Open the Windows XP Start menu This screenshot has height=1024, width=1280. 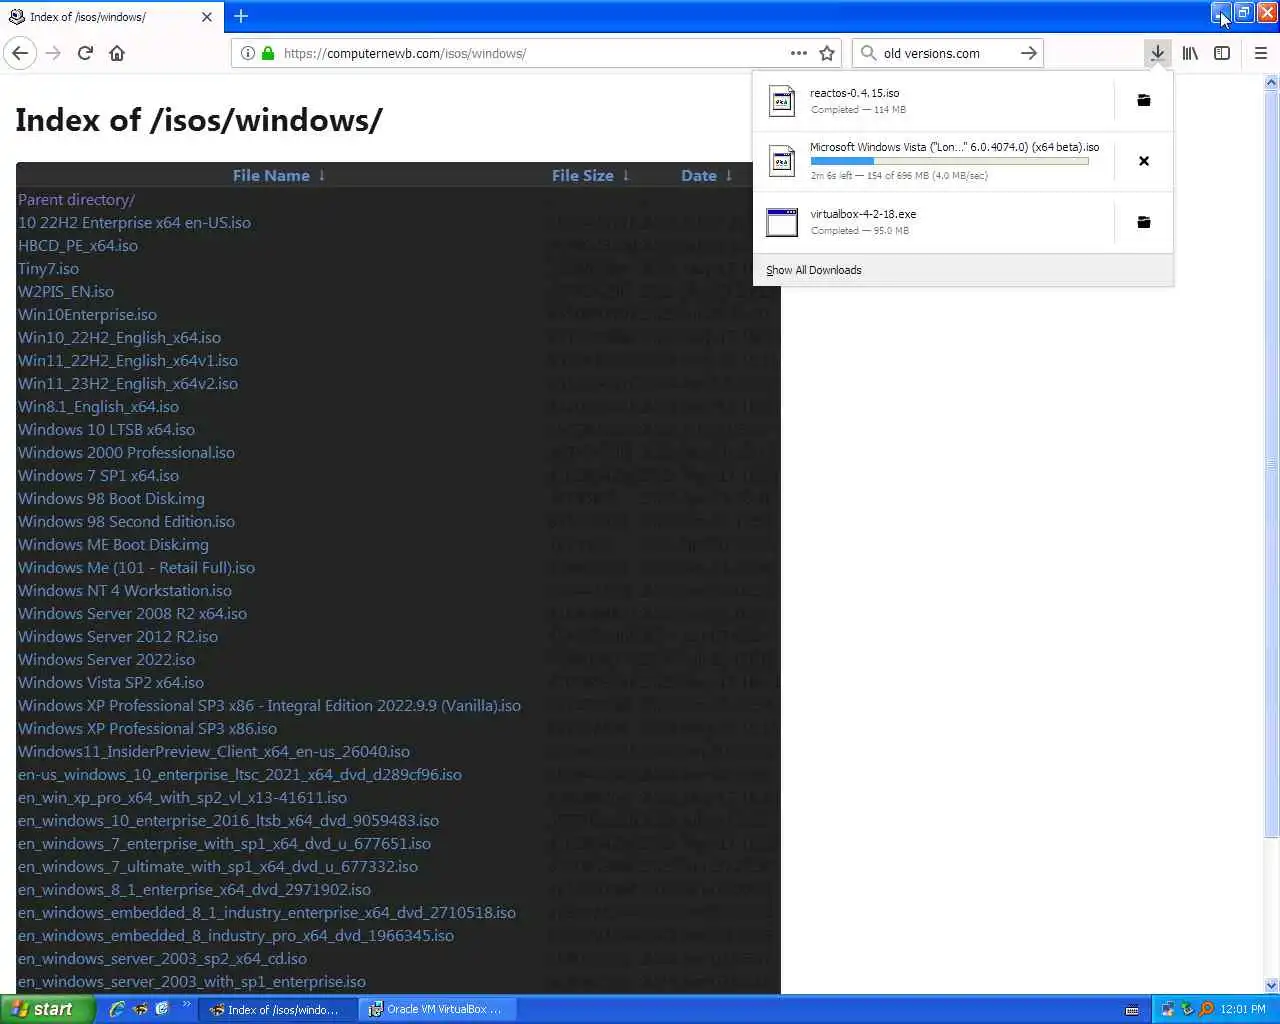(x=47, y=1009)
